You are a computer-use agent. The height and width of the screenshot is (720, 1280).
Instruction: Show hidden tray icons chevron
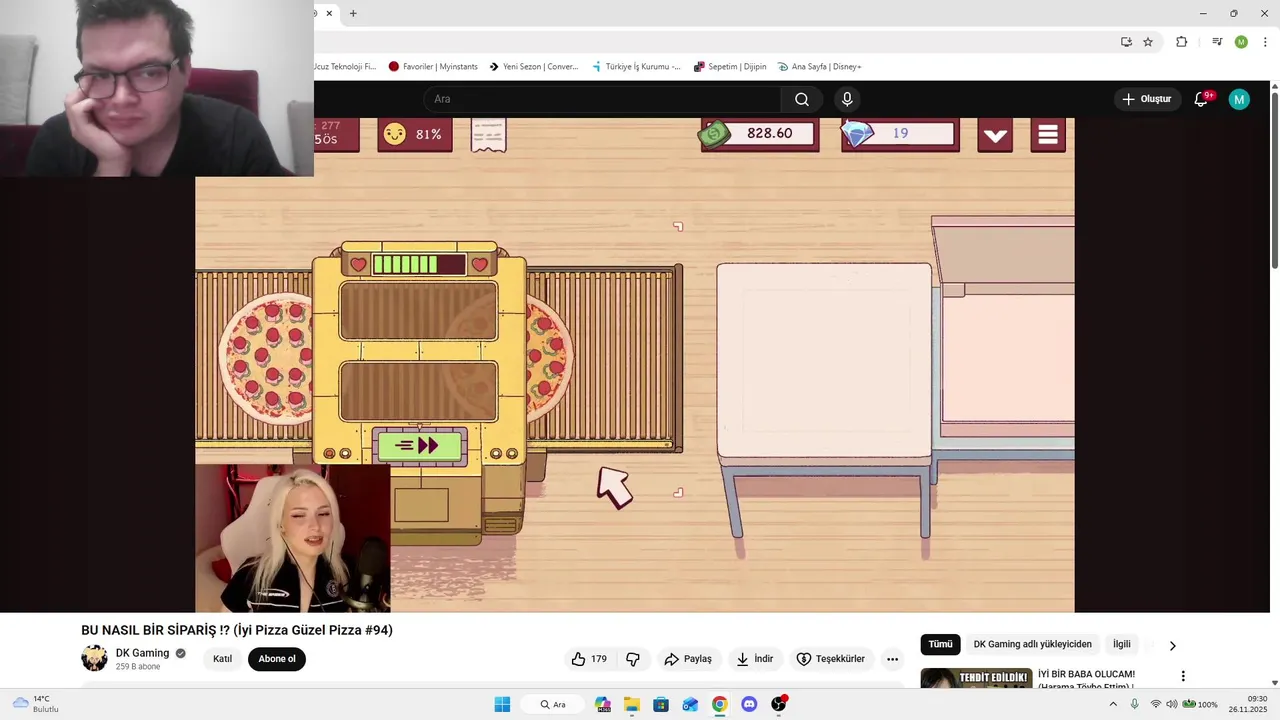(1113, 704)
